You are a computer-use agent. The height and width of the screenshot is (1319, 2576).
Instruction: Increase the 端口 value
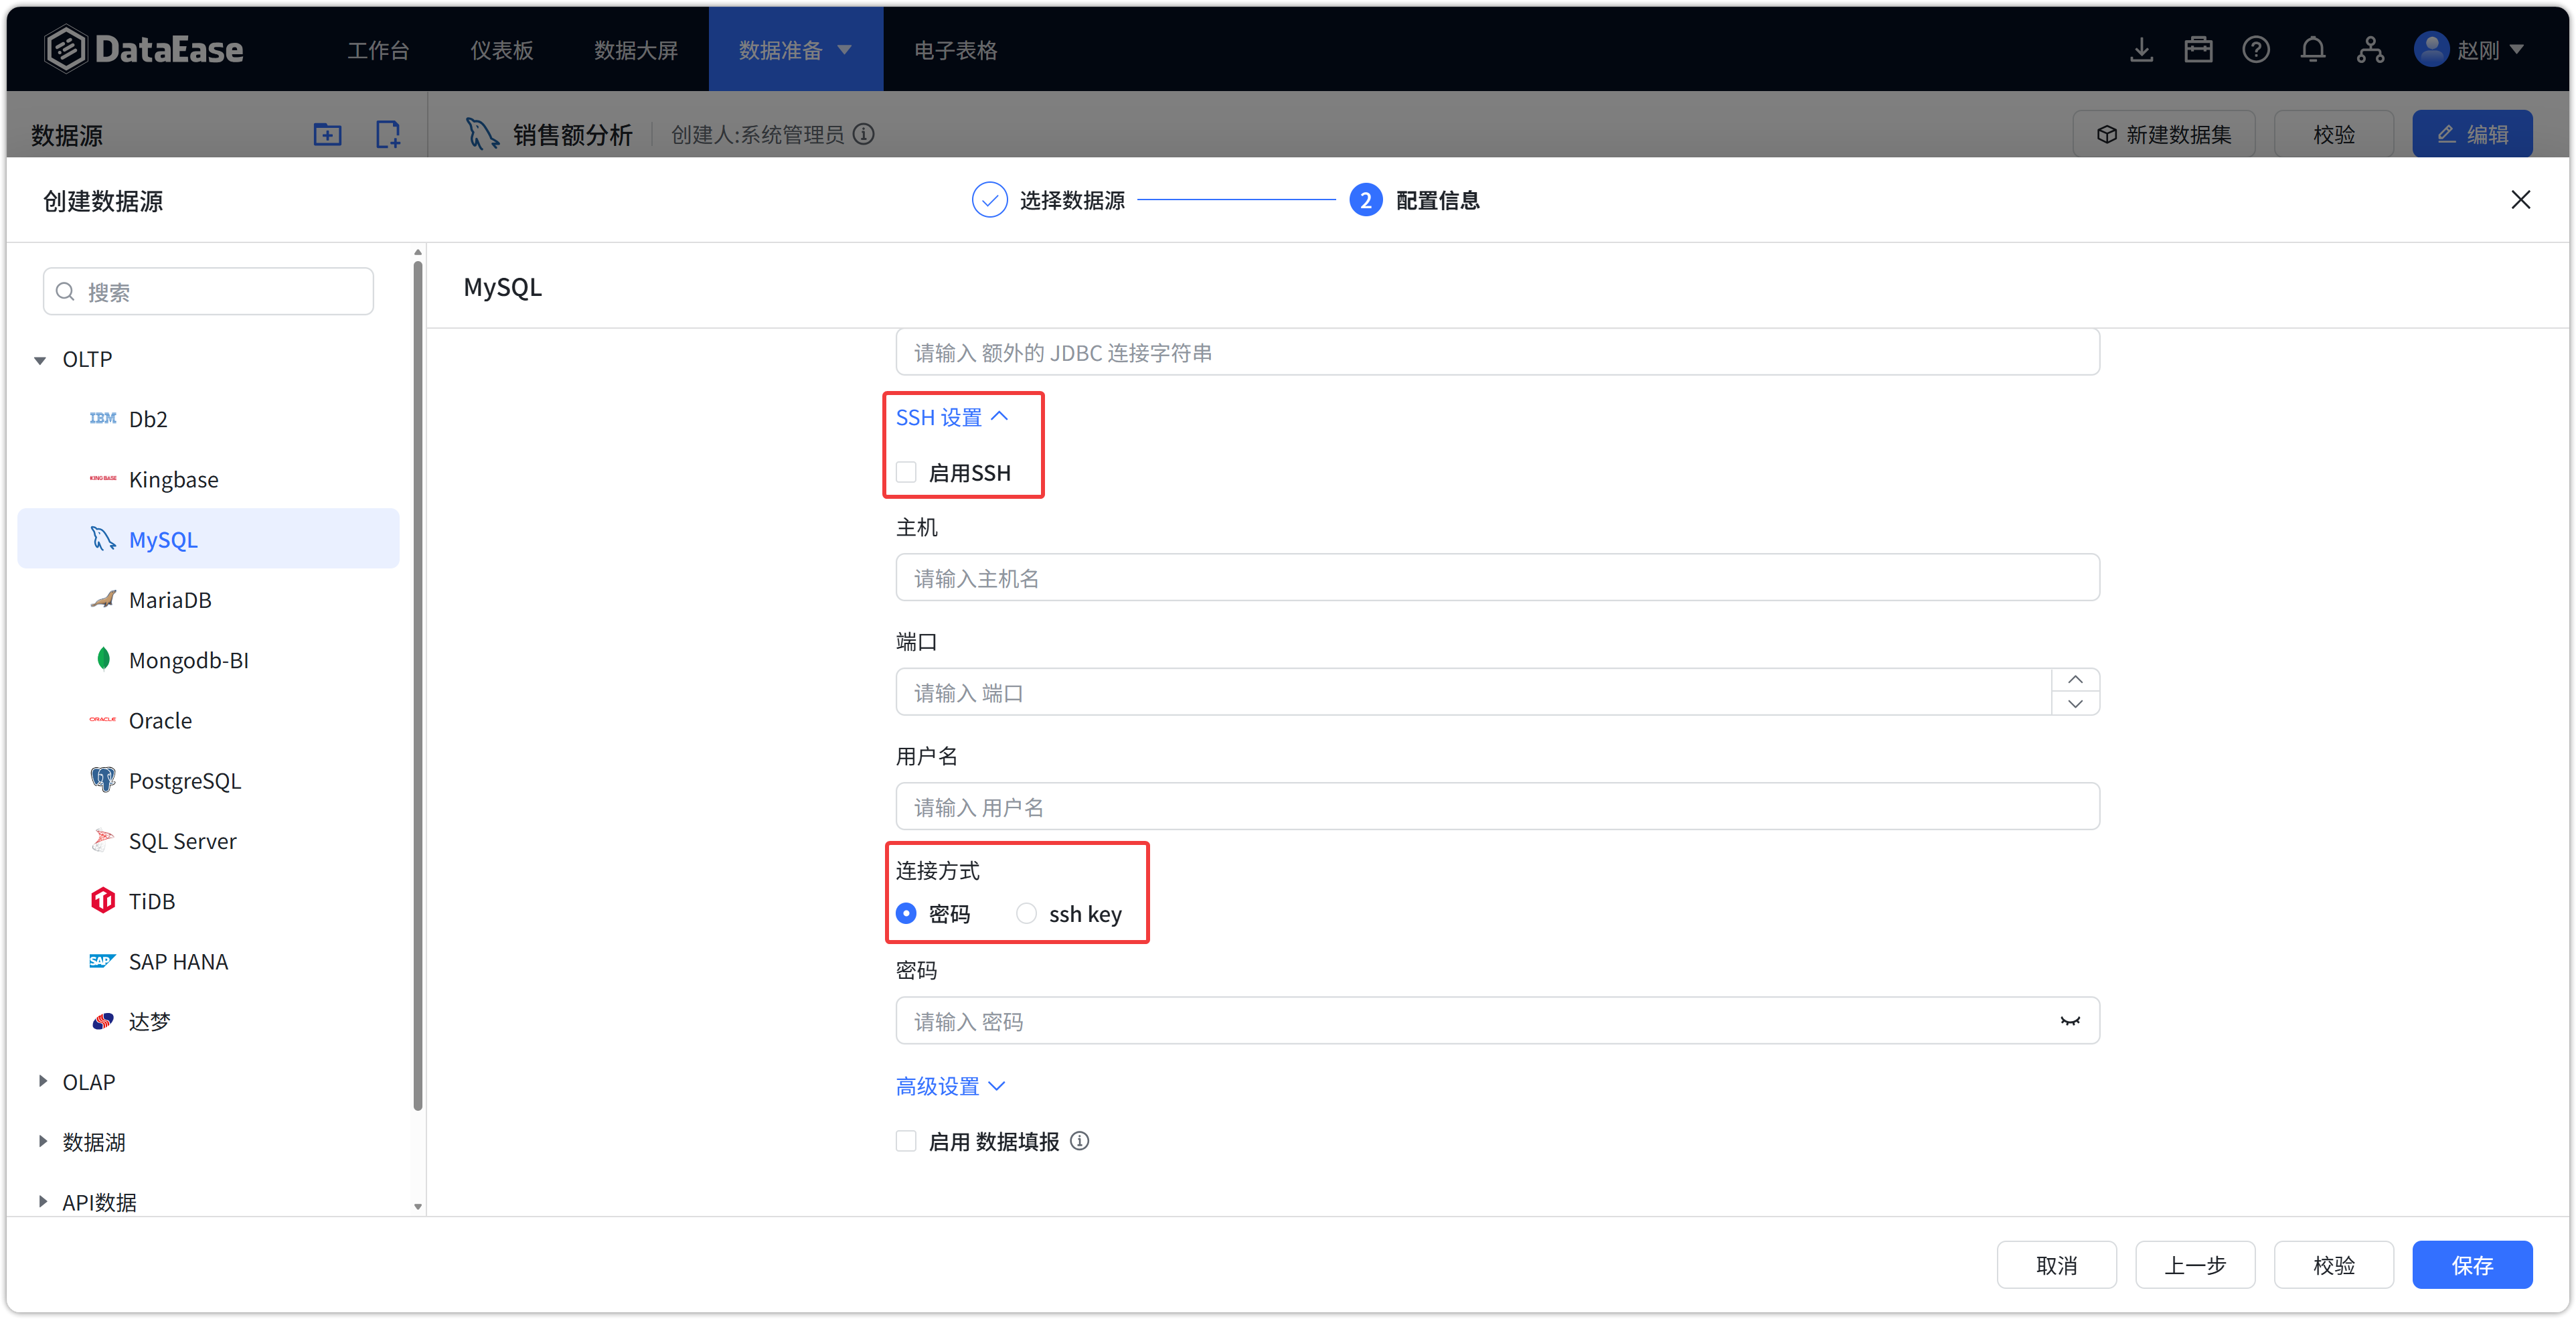pyautogui.click(x=2075, y=680)
